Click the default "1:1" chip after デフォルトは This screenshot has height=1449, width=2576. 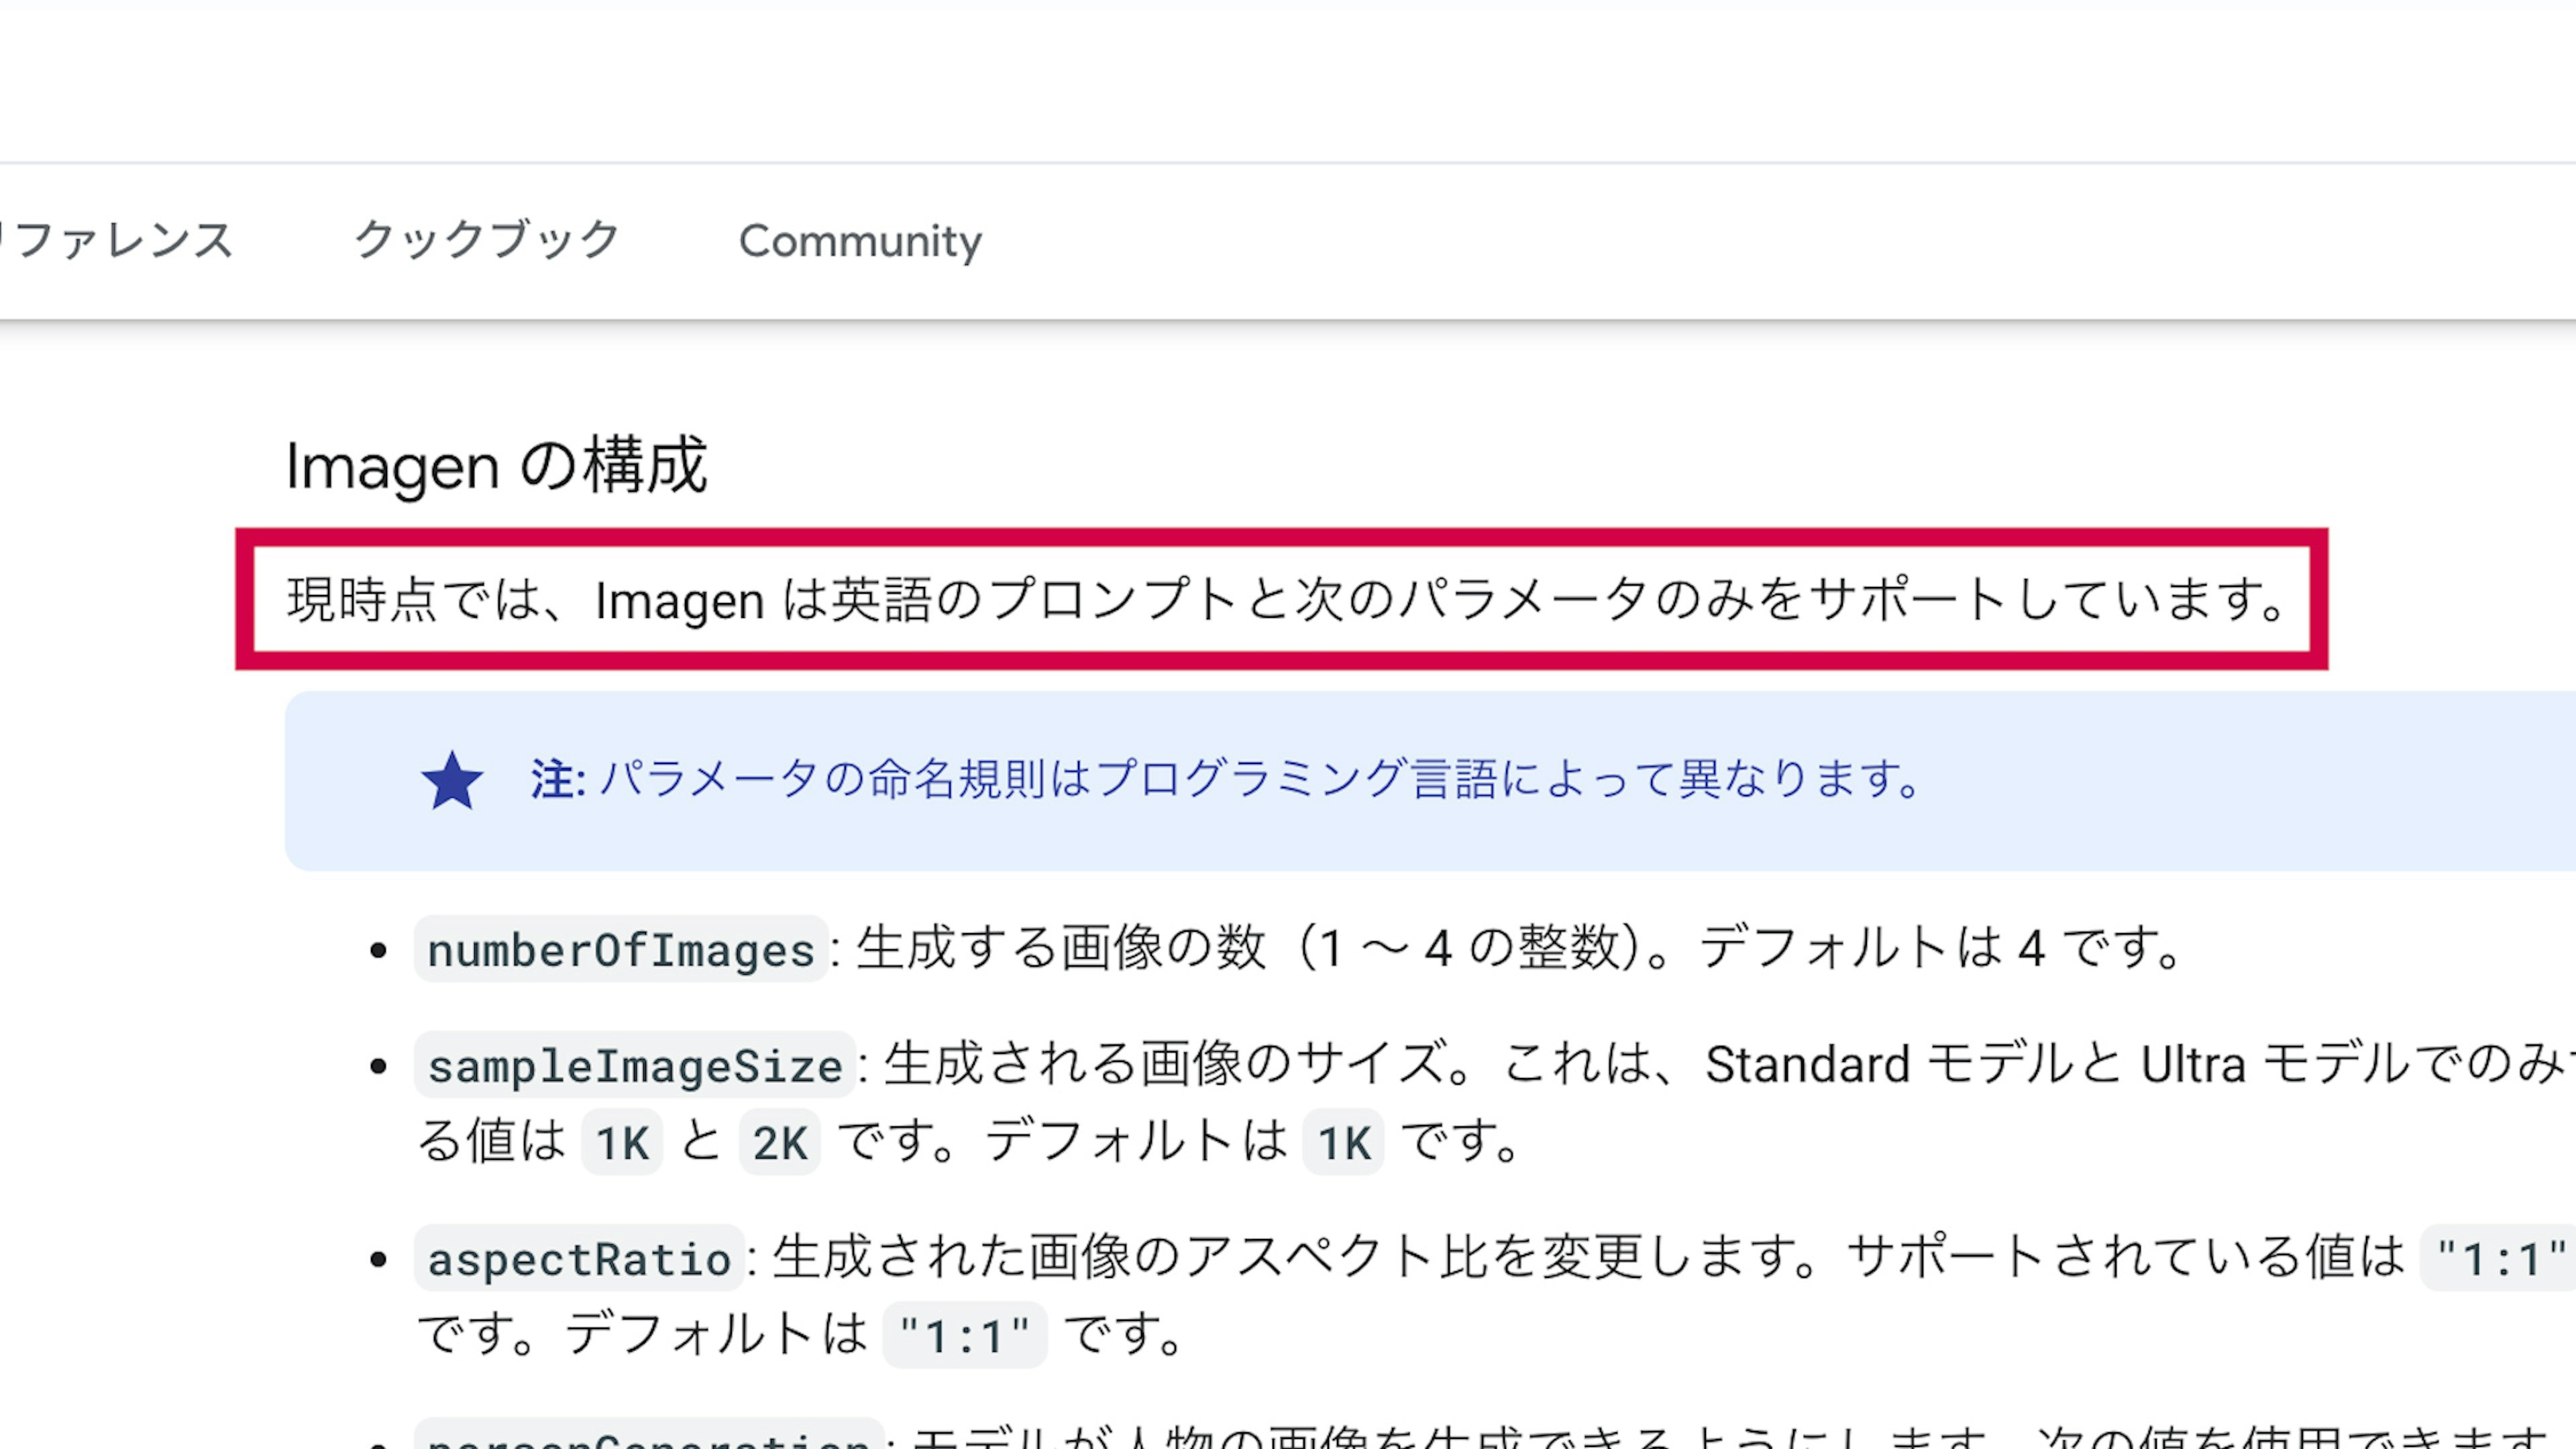click(x=964, y=1336)
